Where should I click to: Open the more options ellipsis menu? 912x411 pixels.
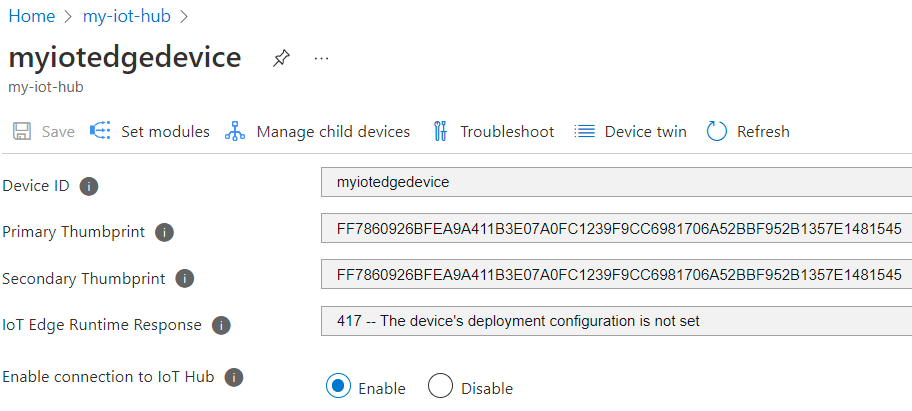(321, 59)
